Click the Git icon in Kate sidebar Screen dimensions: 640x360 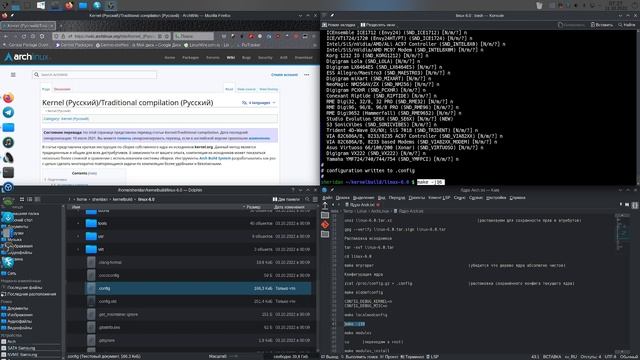[x=325, y=224]
